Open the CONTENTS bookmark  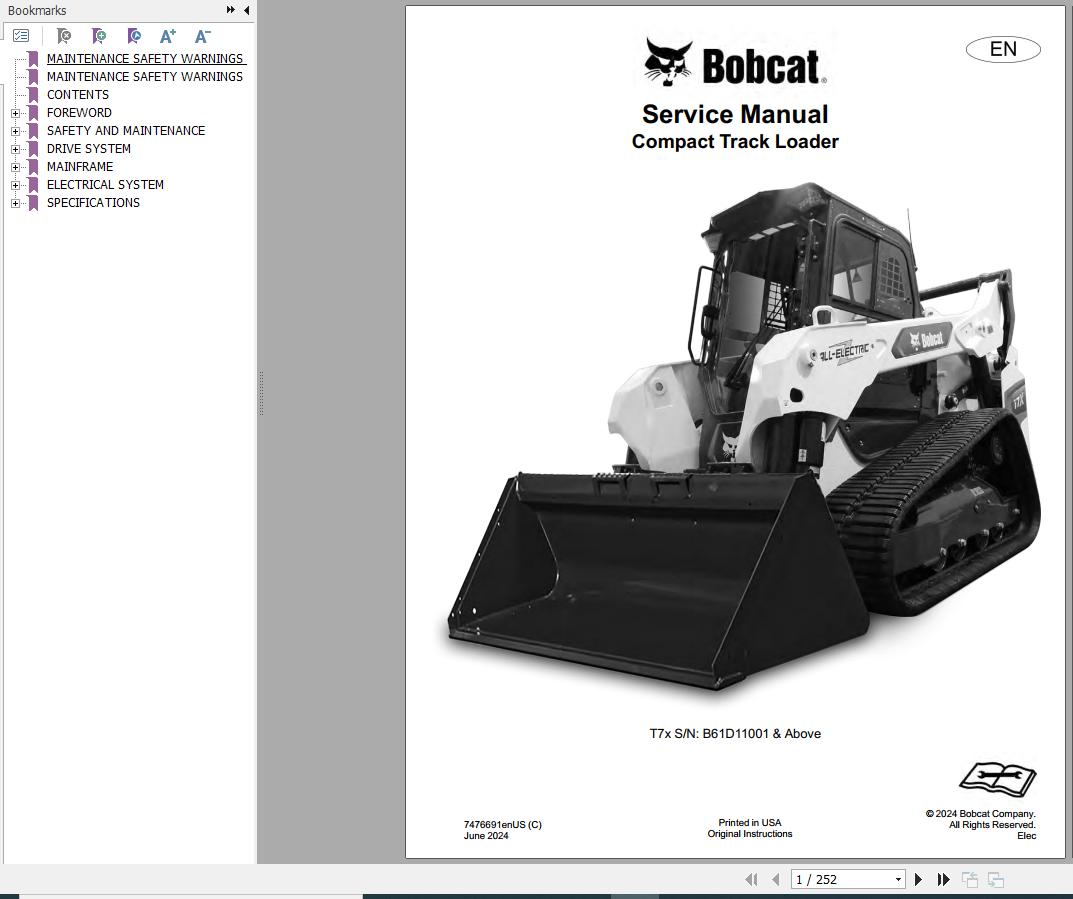[77, 94]
